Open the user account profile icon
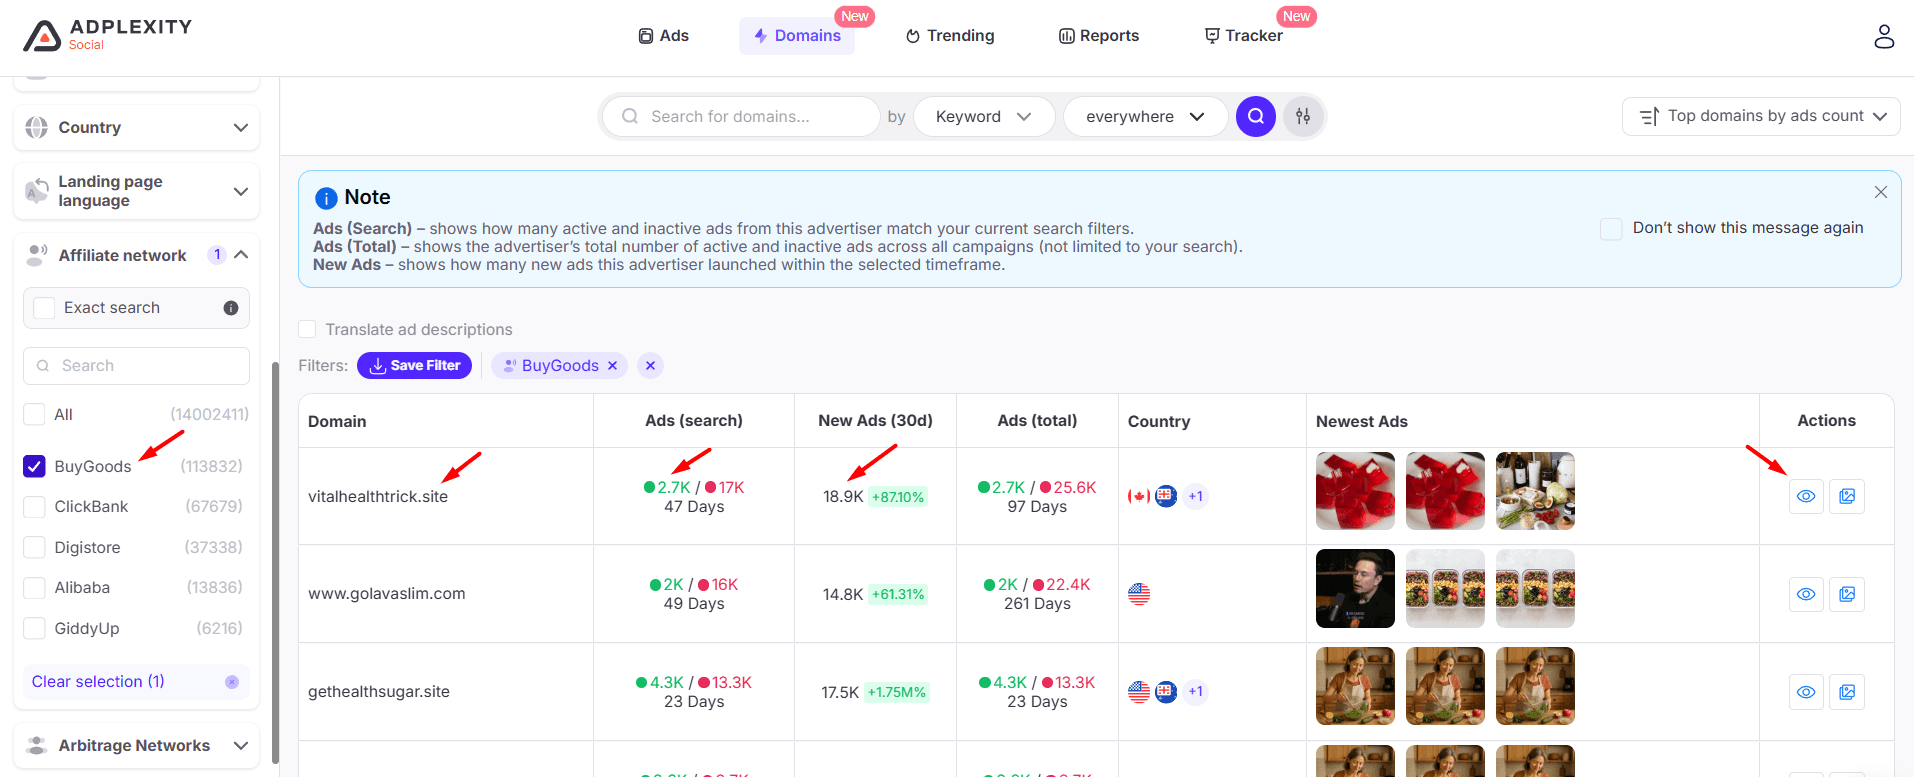The width and height of the screenshot is (1914, 777). tap(1884, 36)
